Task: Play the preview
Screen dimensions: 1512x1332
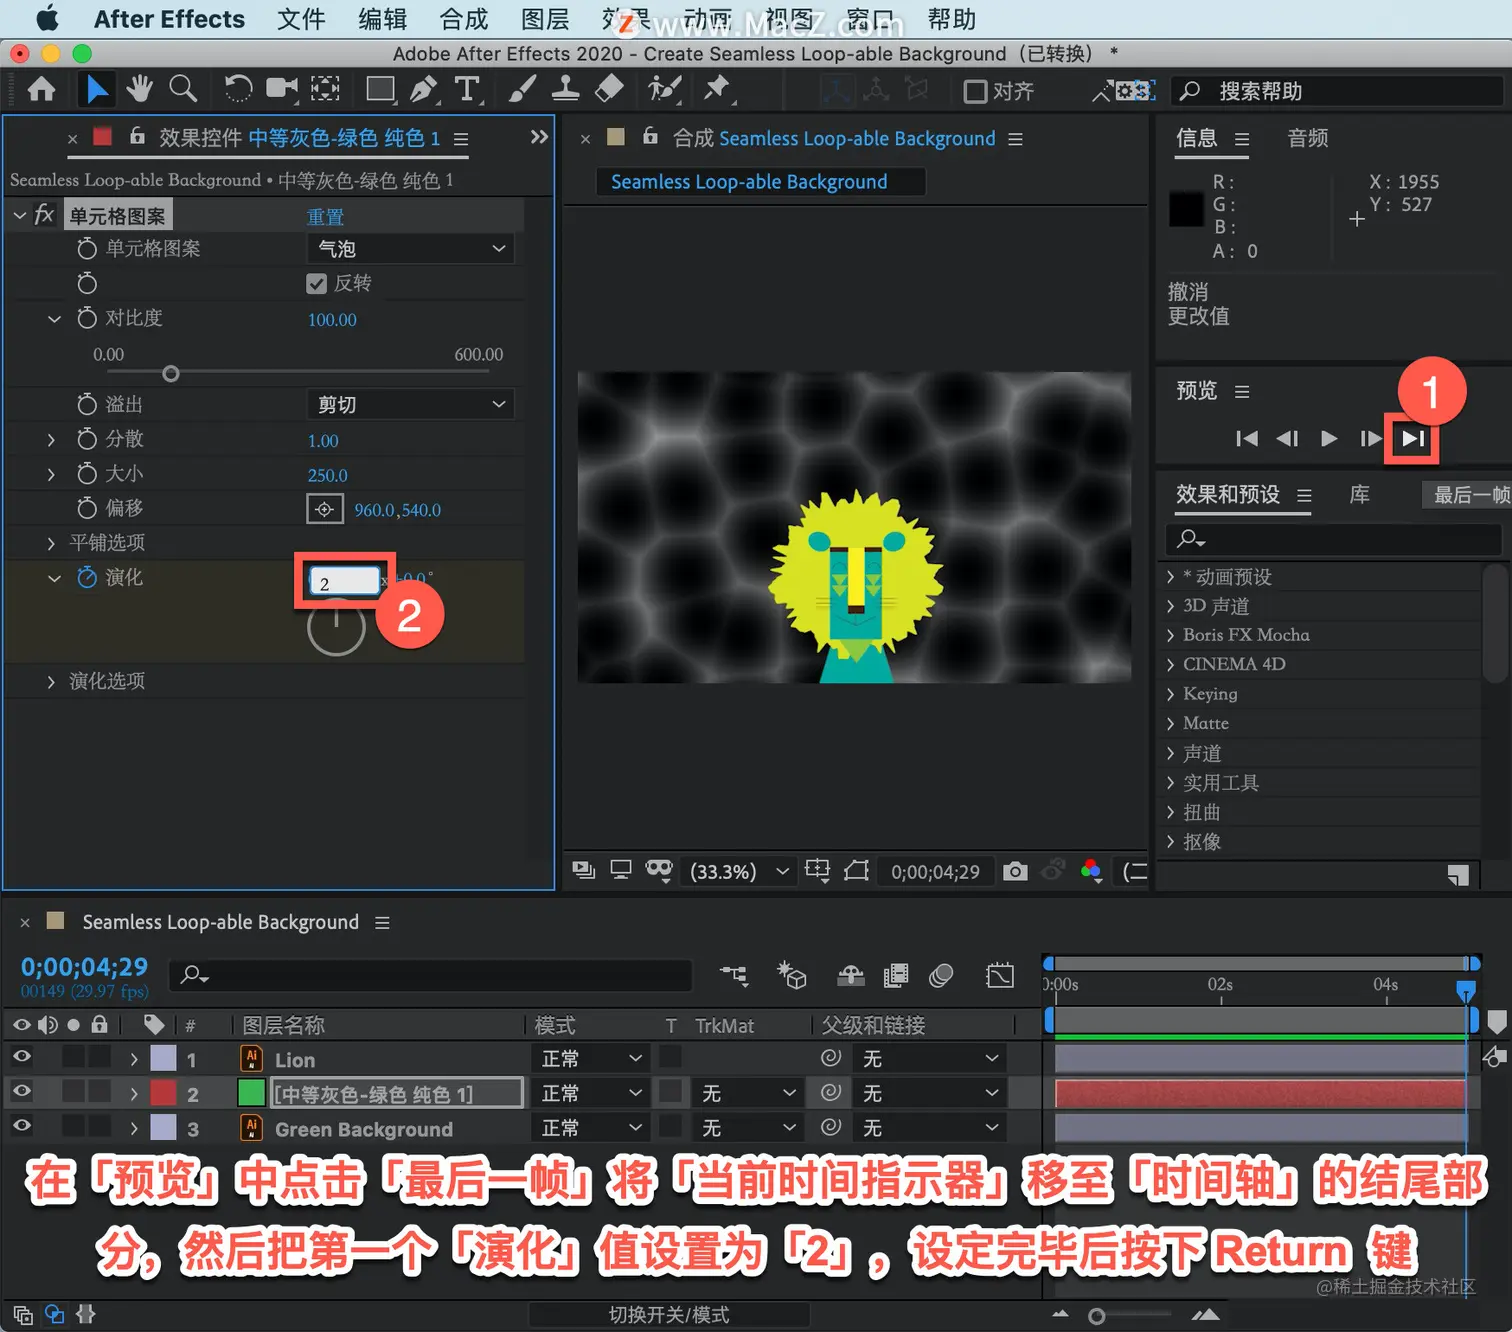Action: [1329, 438]
